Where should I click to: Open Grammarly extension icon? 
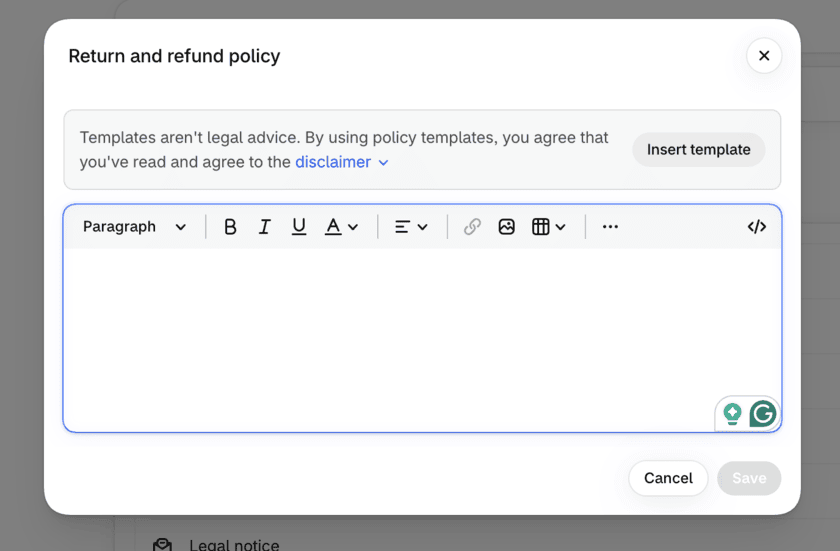[763, 414]
